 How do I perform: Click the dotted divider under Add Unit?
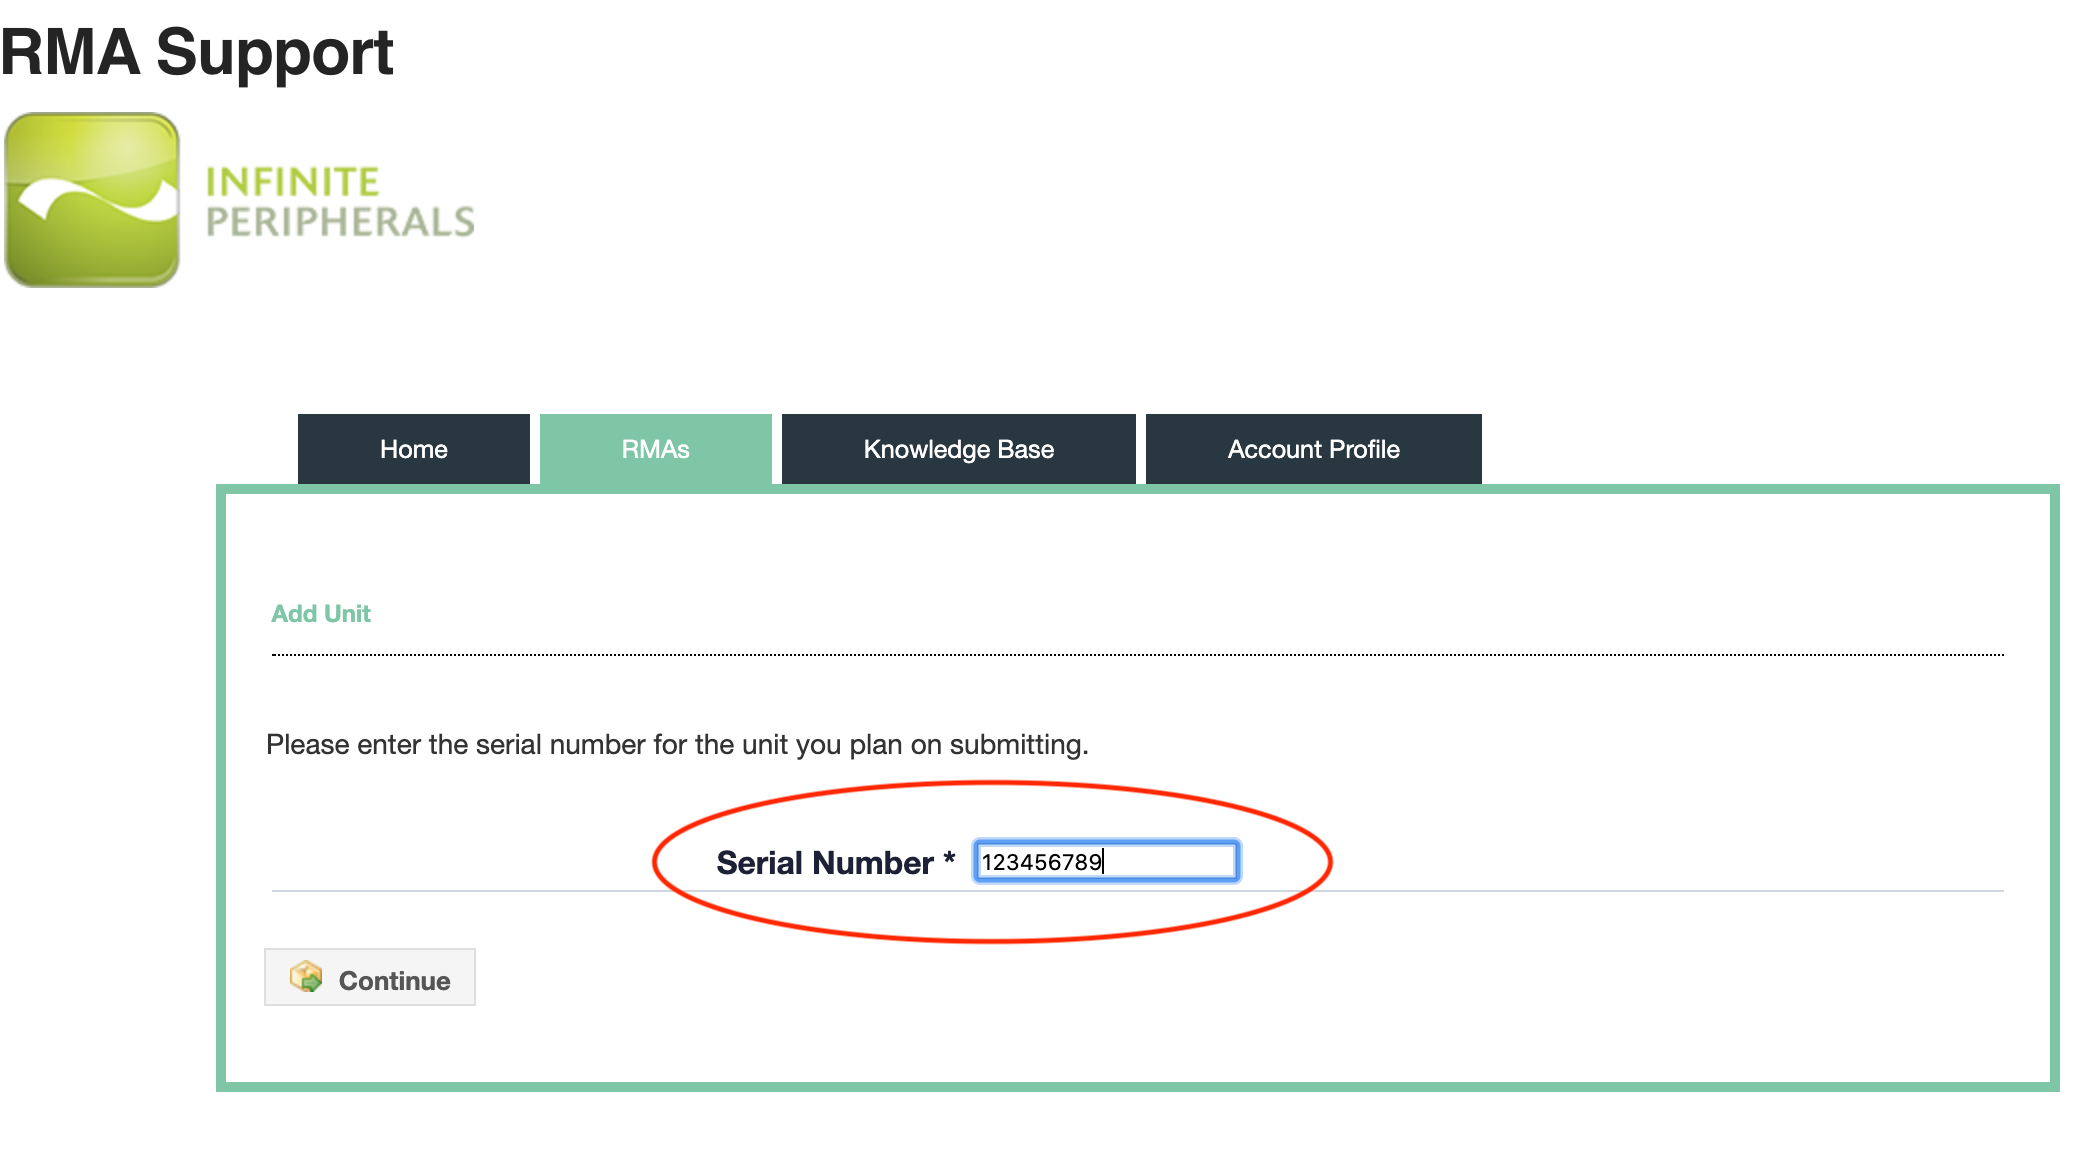pos(1137,655)
